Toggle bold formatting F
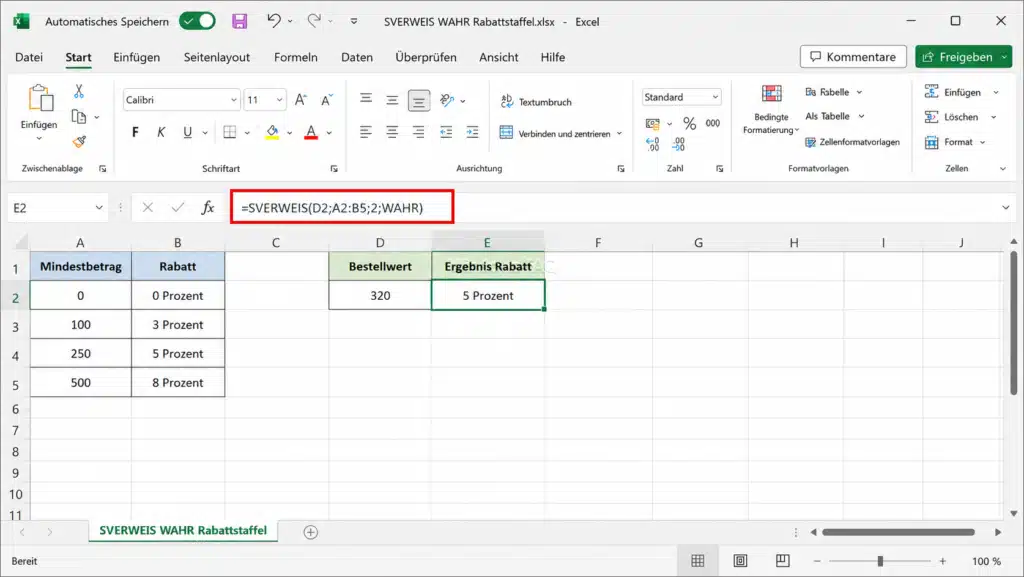The width and height of the screenshot is (1024, 577). [135, 133]
